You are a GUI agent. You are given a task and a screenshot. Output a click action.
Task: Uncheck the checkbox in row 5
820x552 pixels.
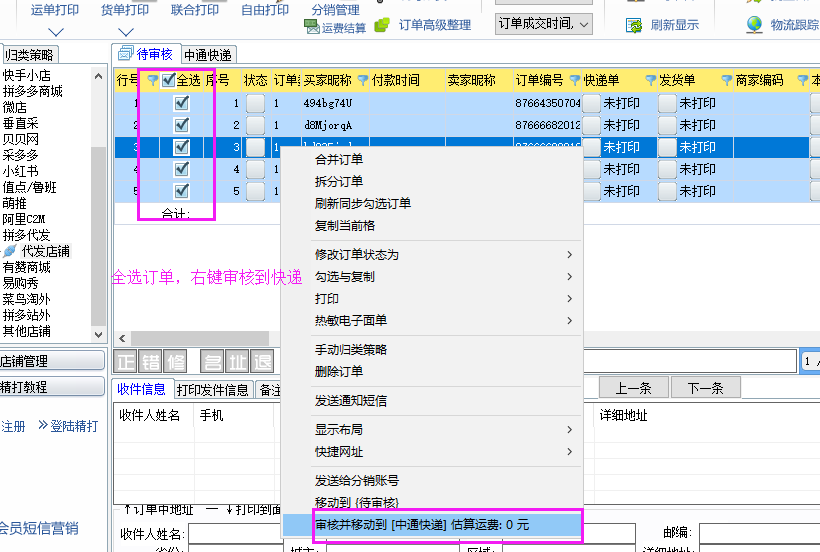(181, 191)
